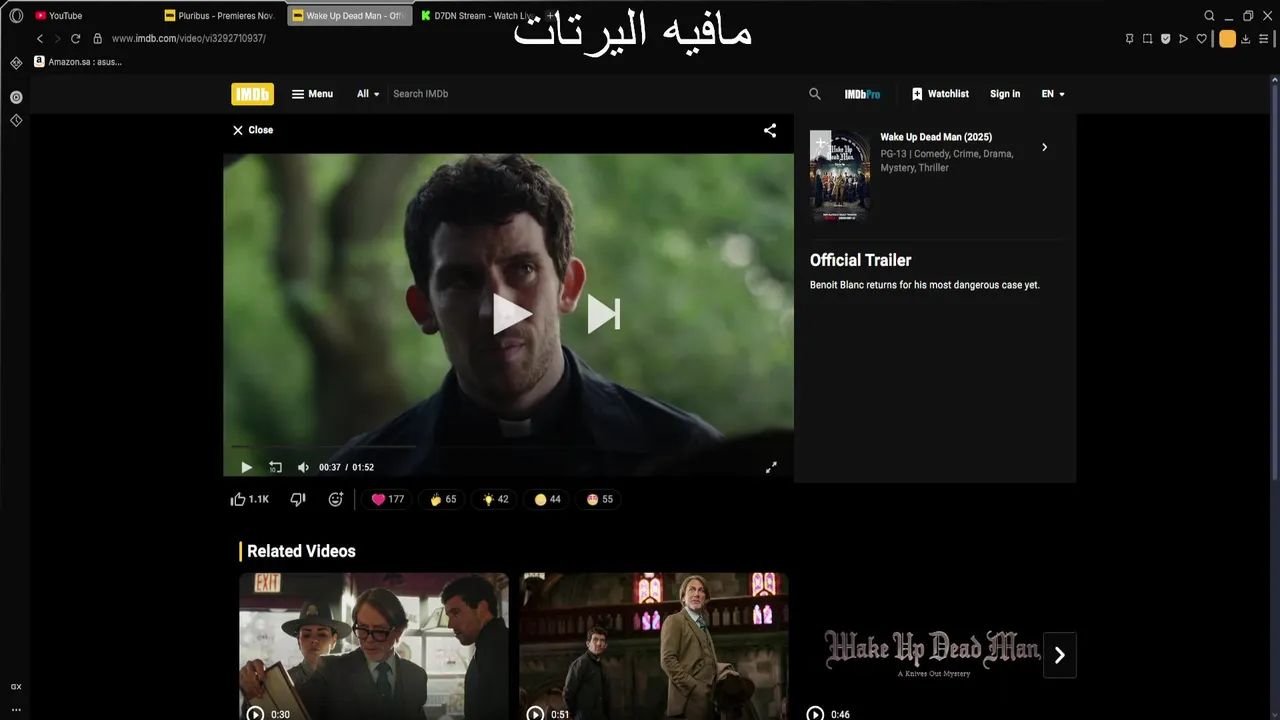Take a snapshot with the toolbar icon
Viewport: 1280px width, 720px height.
tap(1148, 39)
